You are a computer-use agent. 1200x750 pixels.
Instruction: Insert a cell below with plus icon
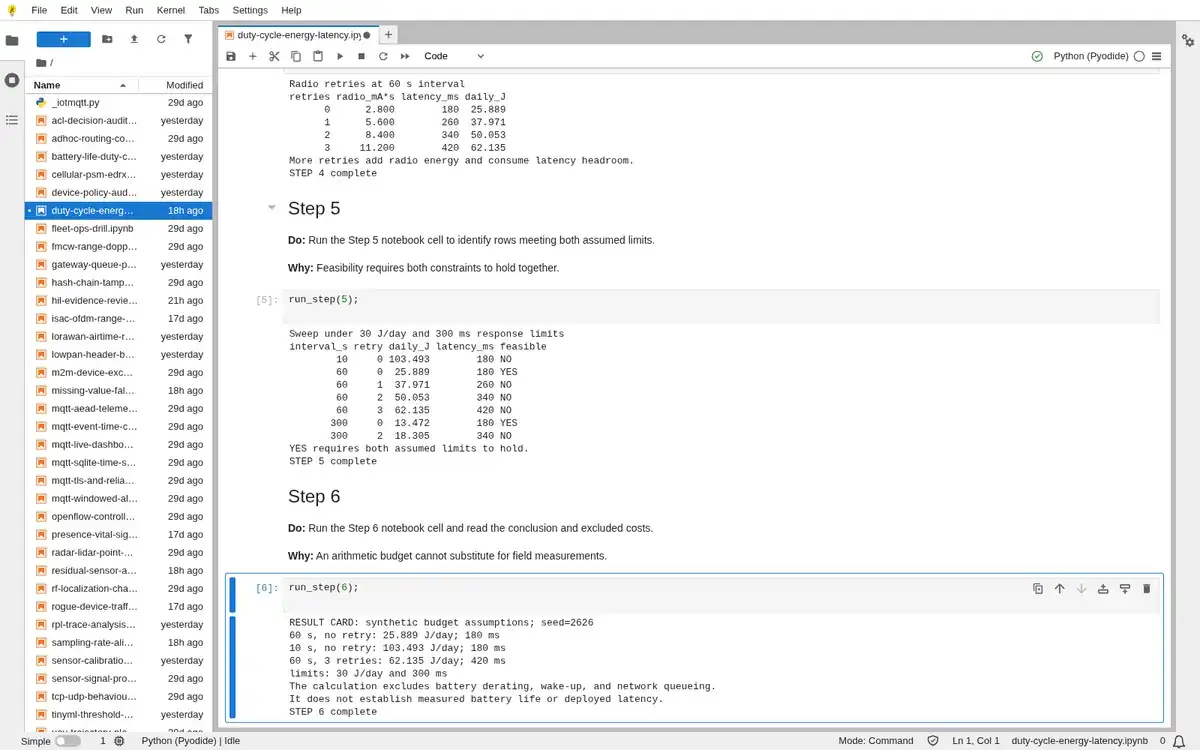coord(253,56)
